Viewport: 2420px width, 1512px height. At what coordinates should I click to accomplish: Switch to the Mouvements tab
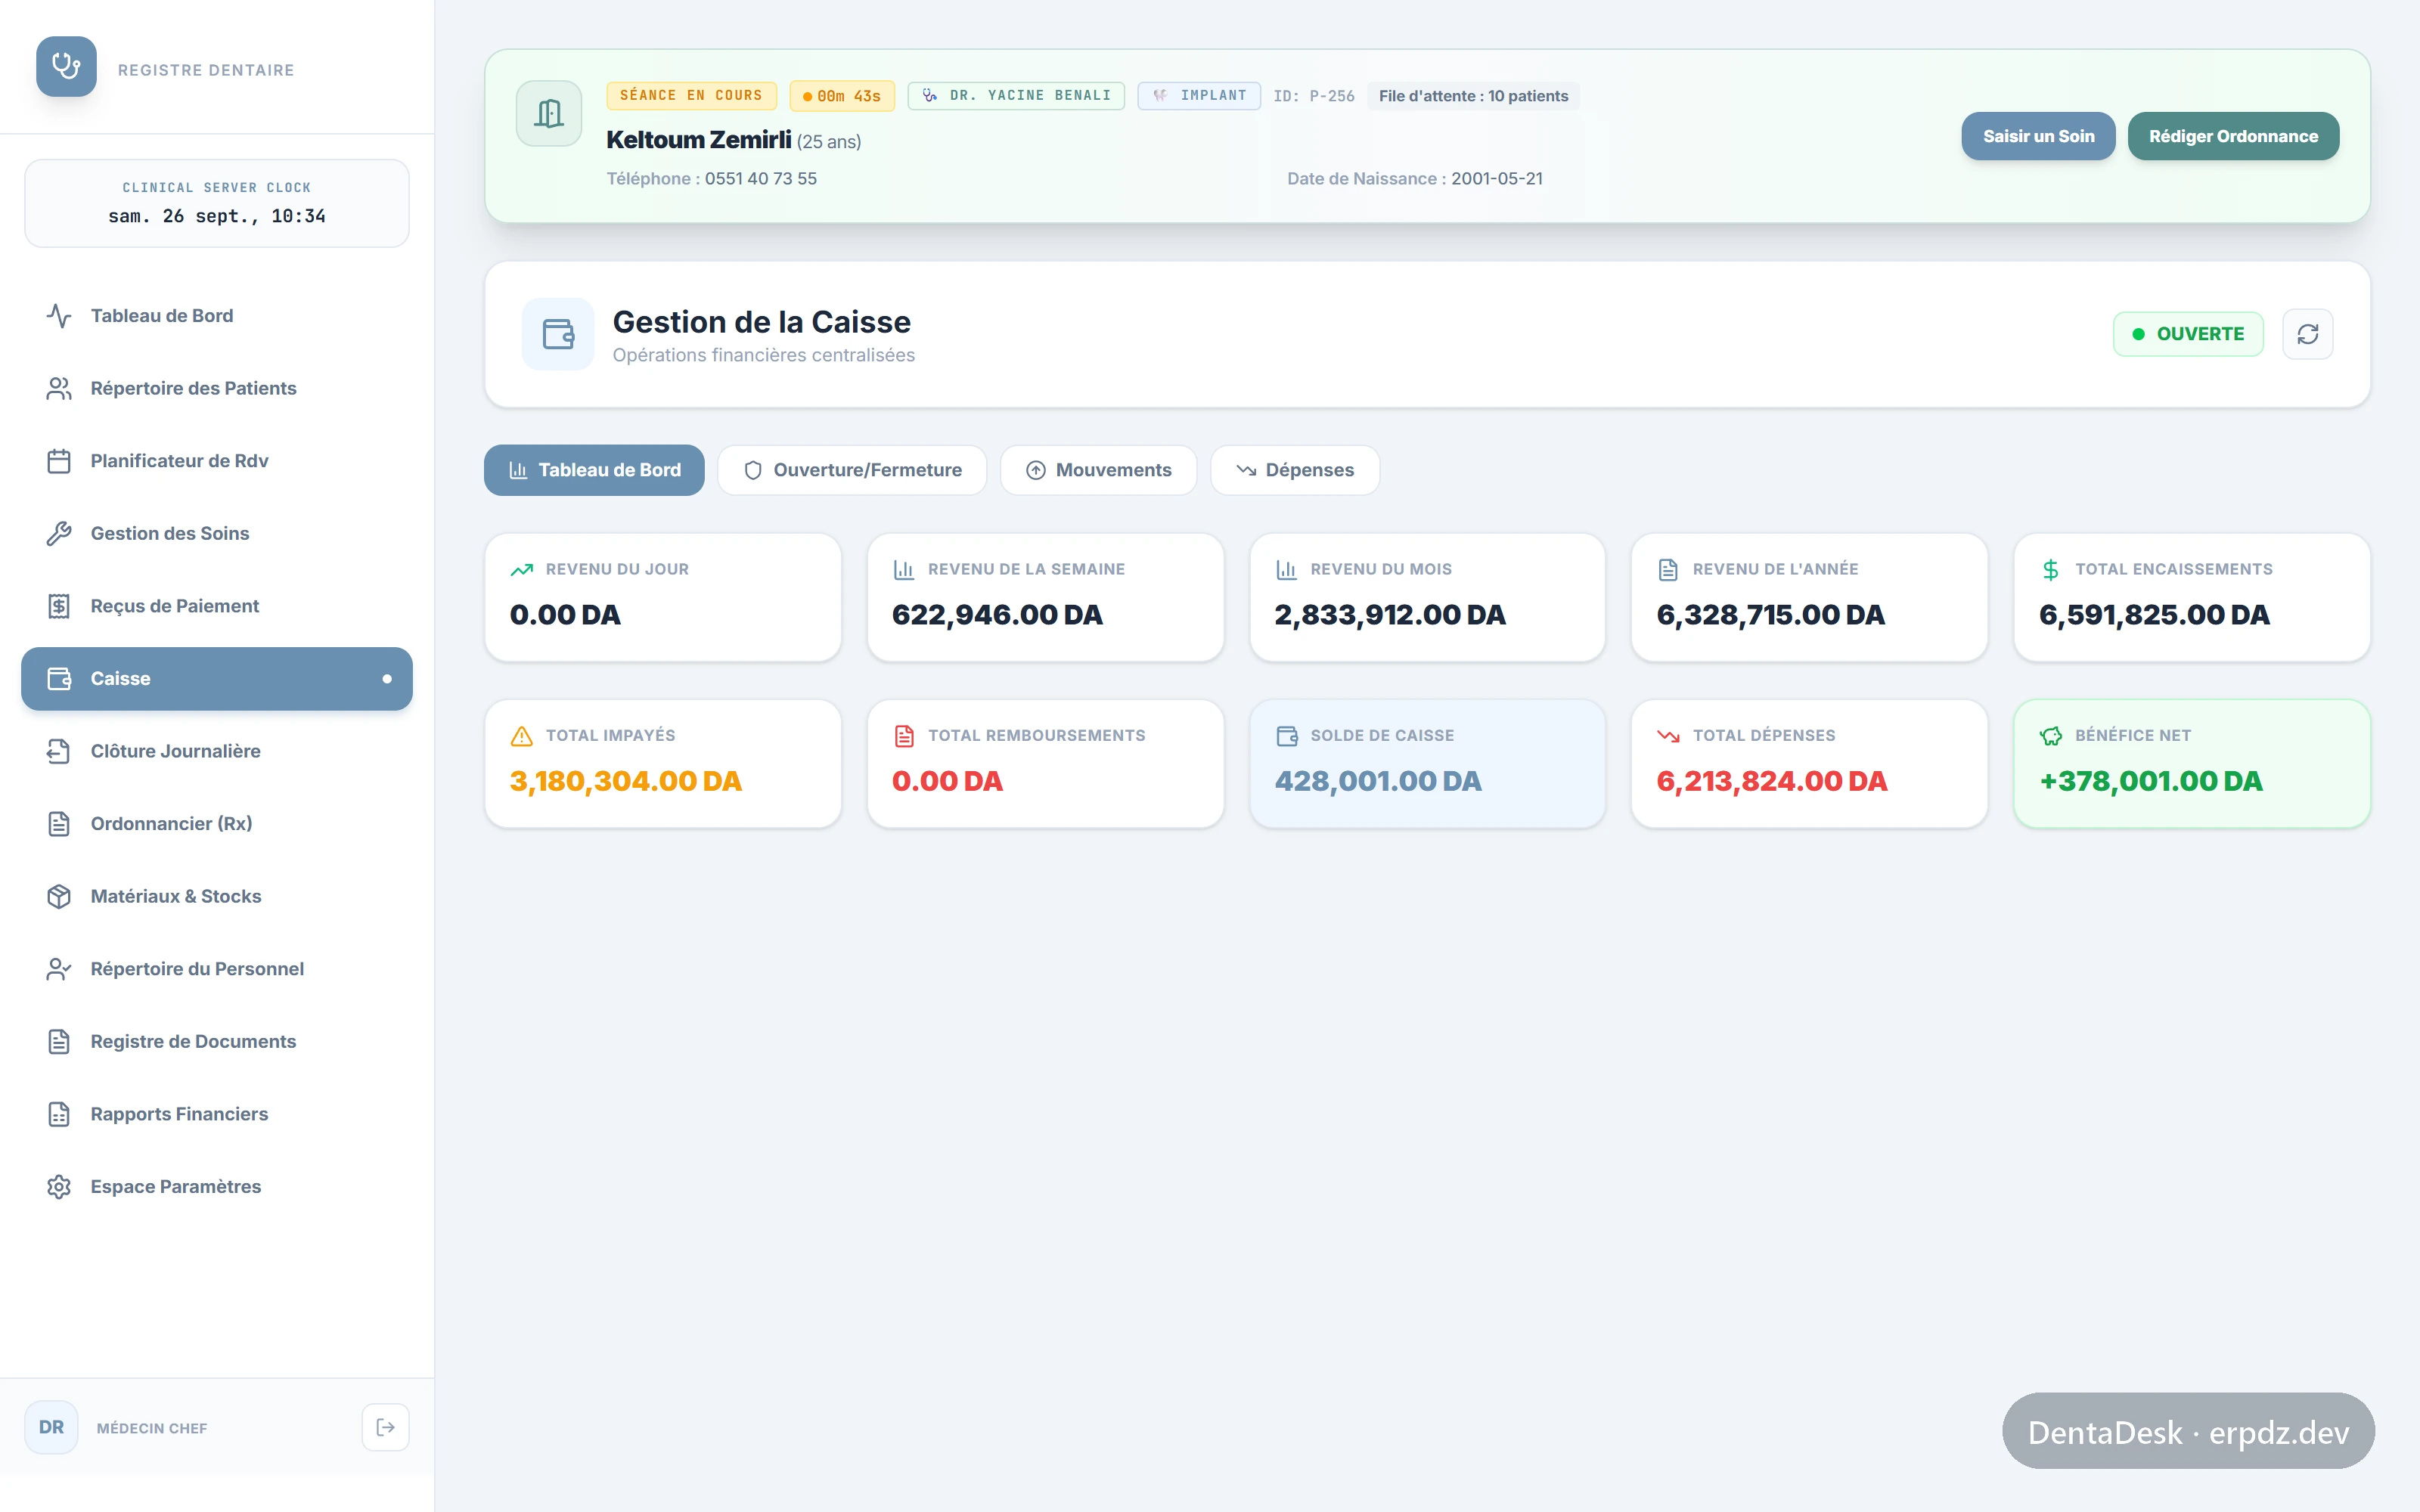point(1098,470)
